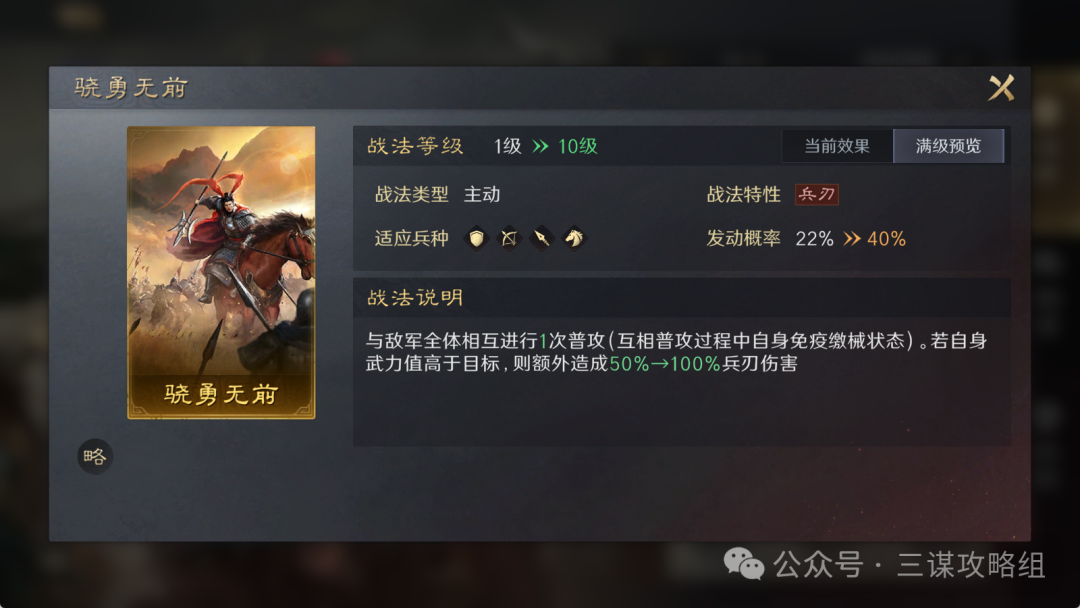Click the cavalry horse troop icon

pyautogui.click(x=574, y=238)
